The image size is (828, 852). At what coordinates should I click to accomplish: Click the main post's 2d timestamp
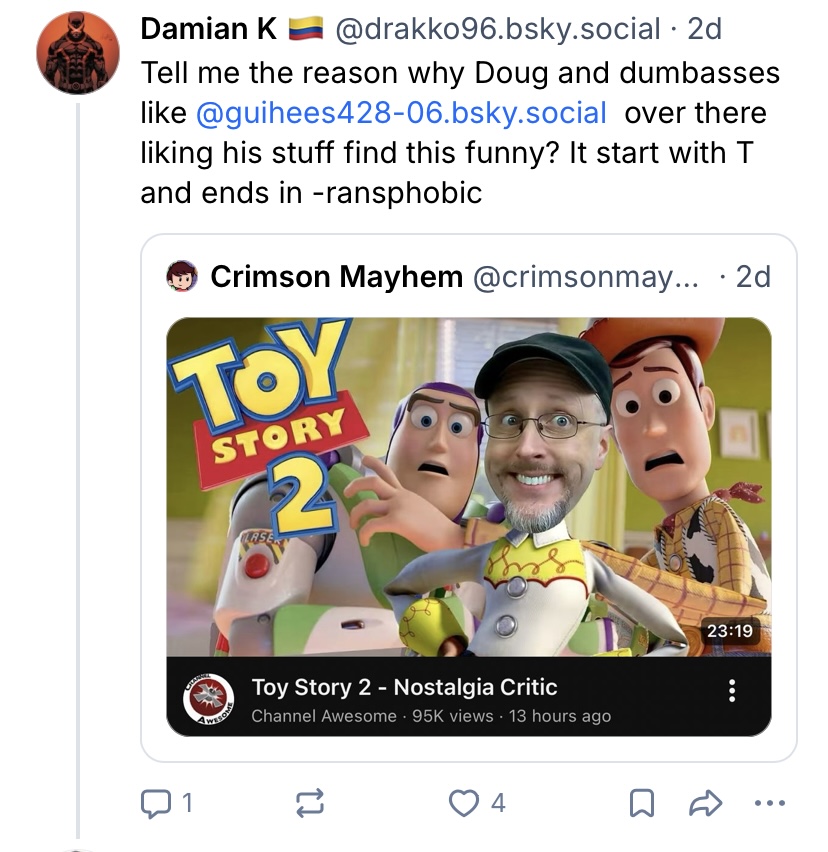tap(705, 28)
